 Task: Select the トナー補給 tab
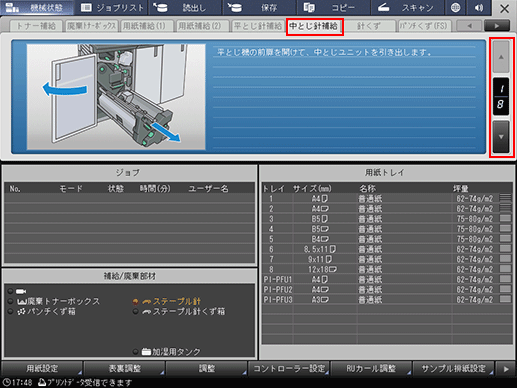[x=36, y=26]
